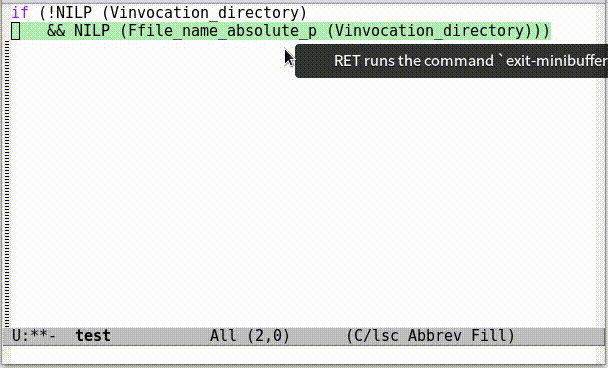Toggle the '**' buffer modified indicator

[x=38, y=335]
